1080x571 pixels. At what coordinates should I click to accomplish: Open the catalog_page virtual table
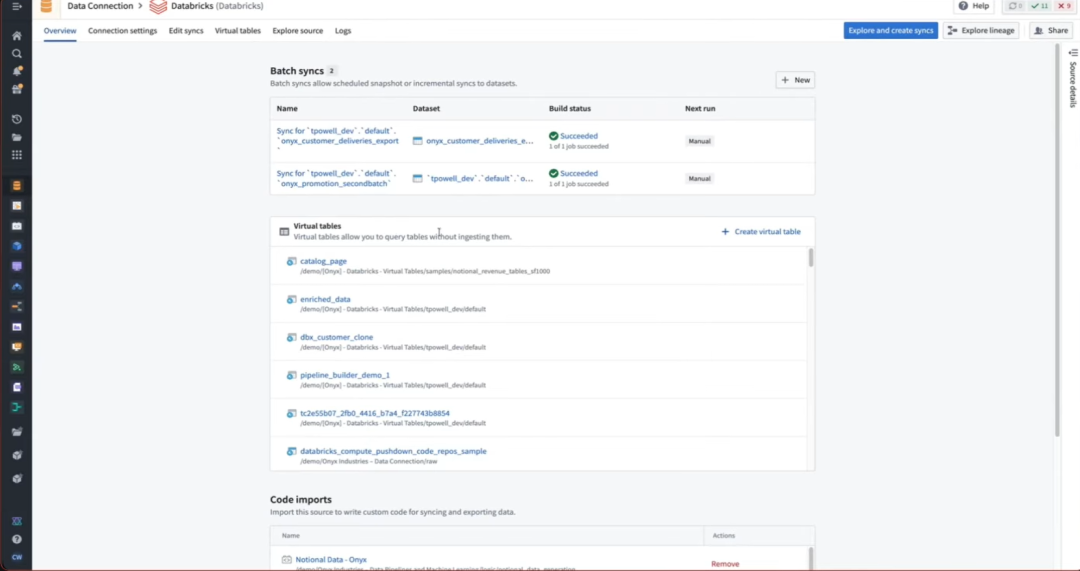(323, 262)
